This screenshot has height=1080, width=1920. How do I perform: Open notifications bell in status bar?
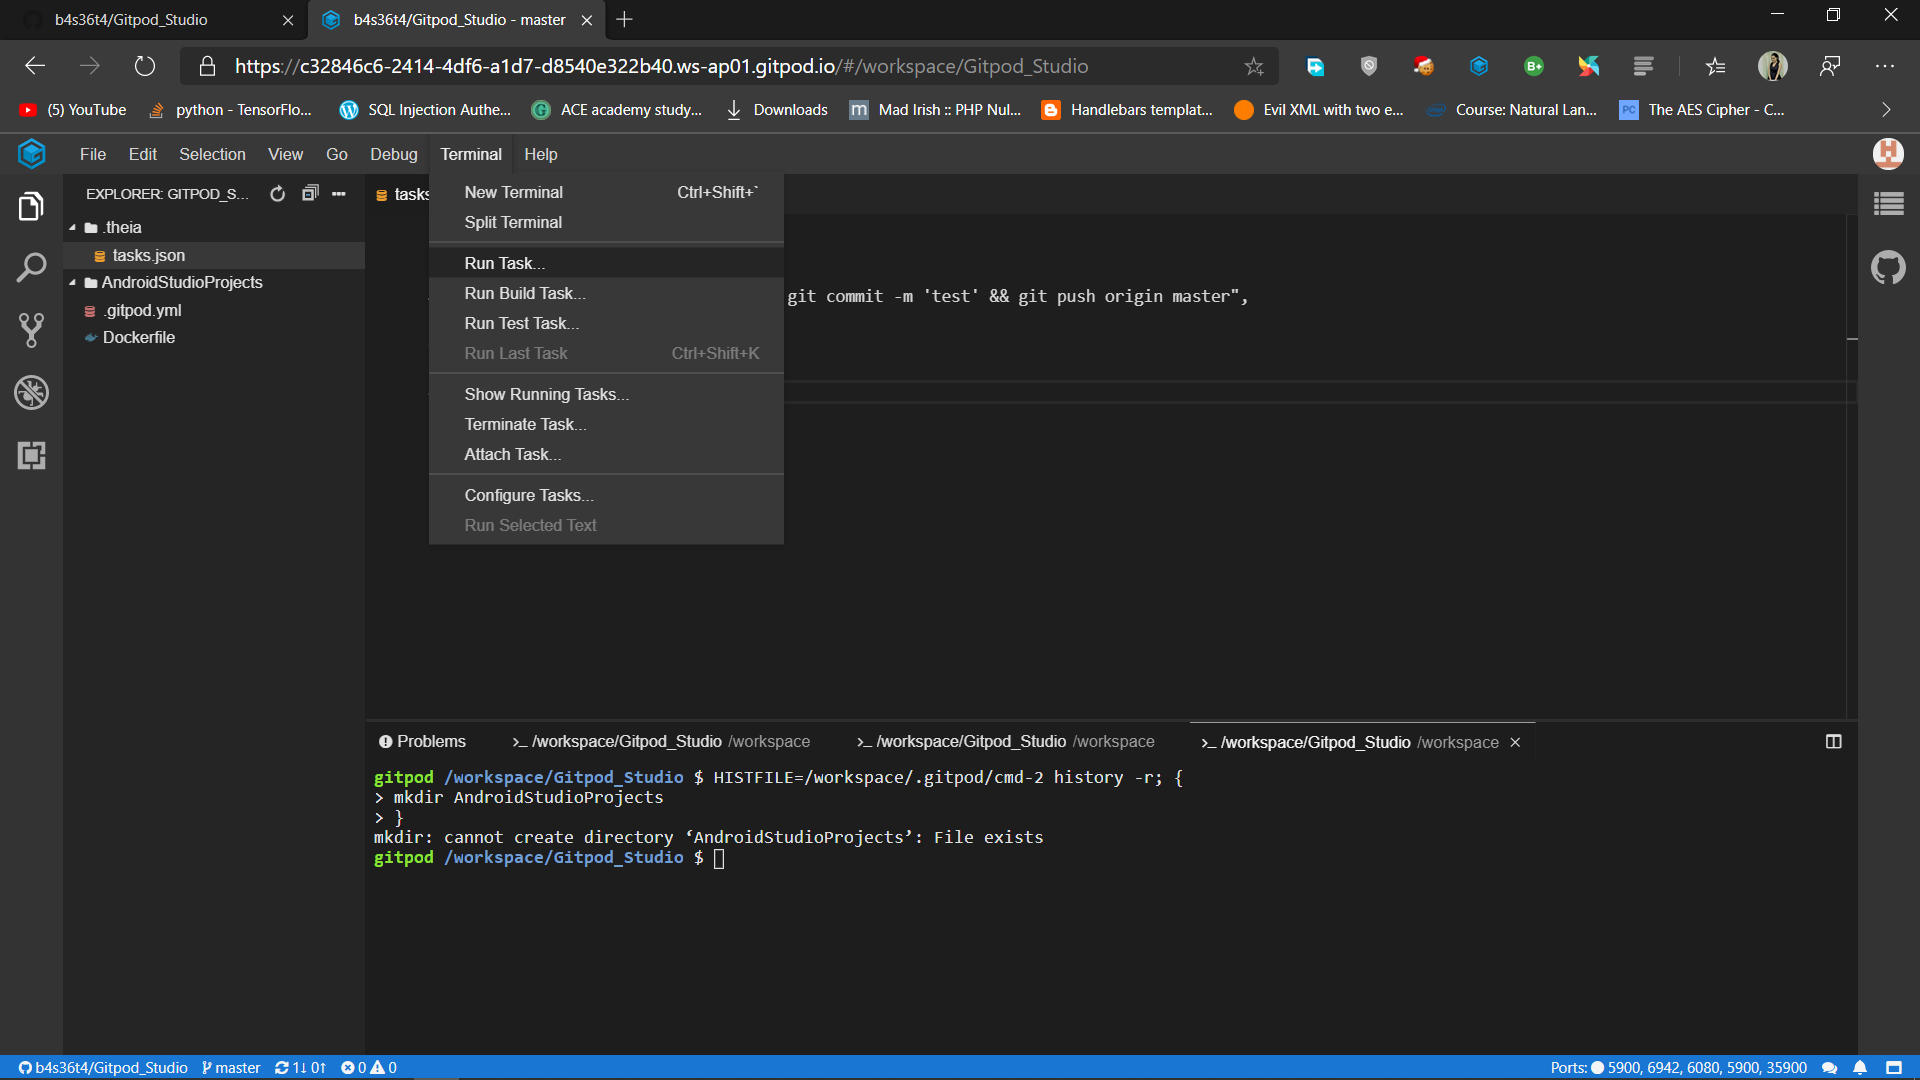[x=1860, y=1068]
